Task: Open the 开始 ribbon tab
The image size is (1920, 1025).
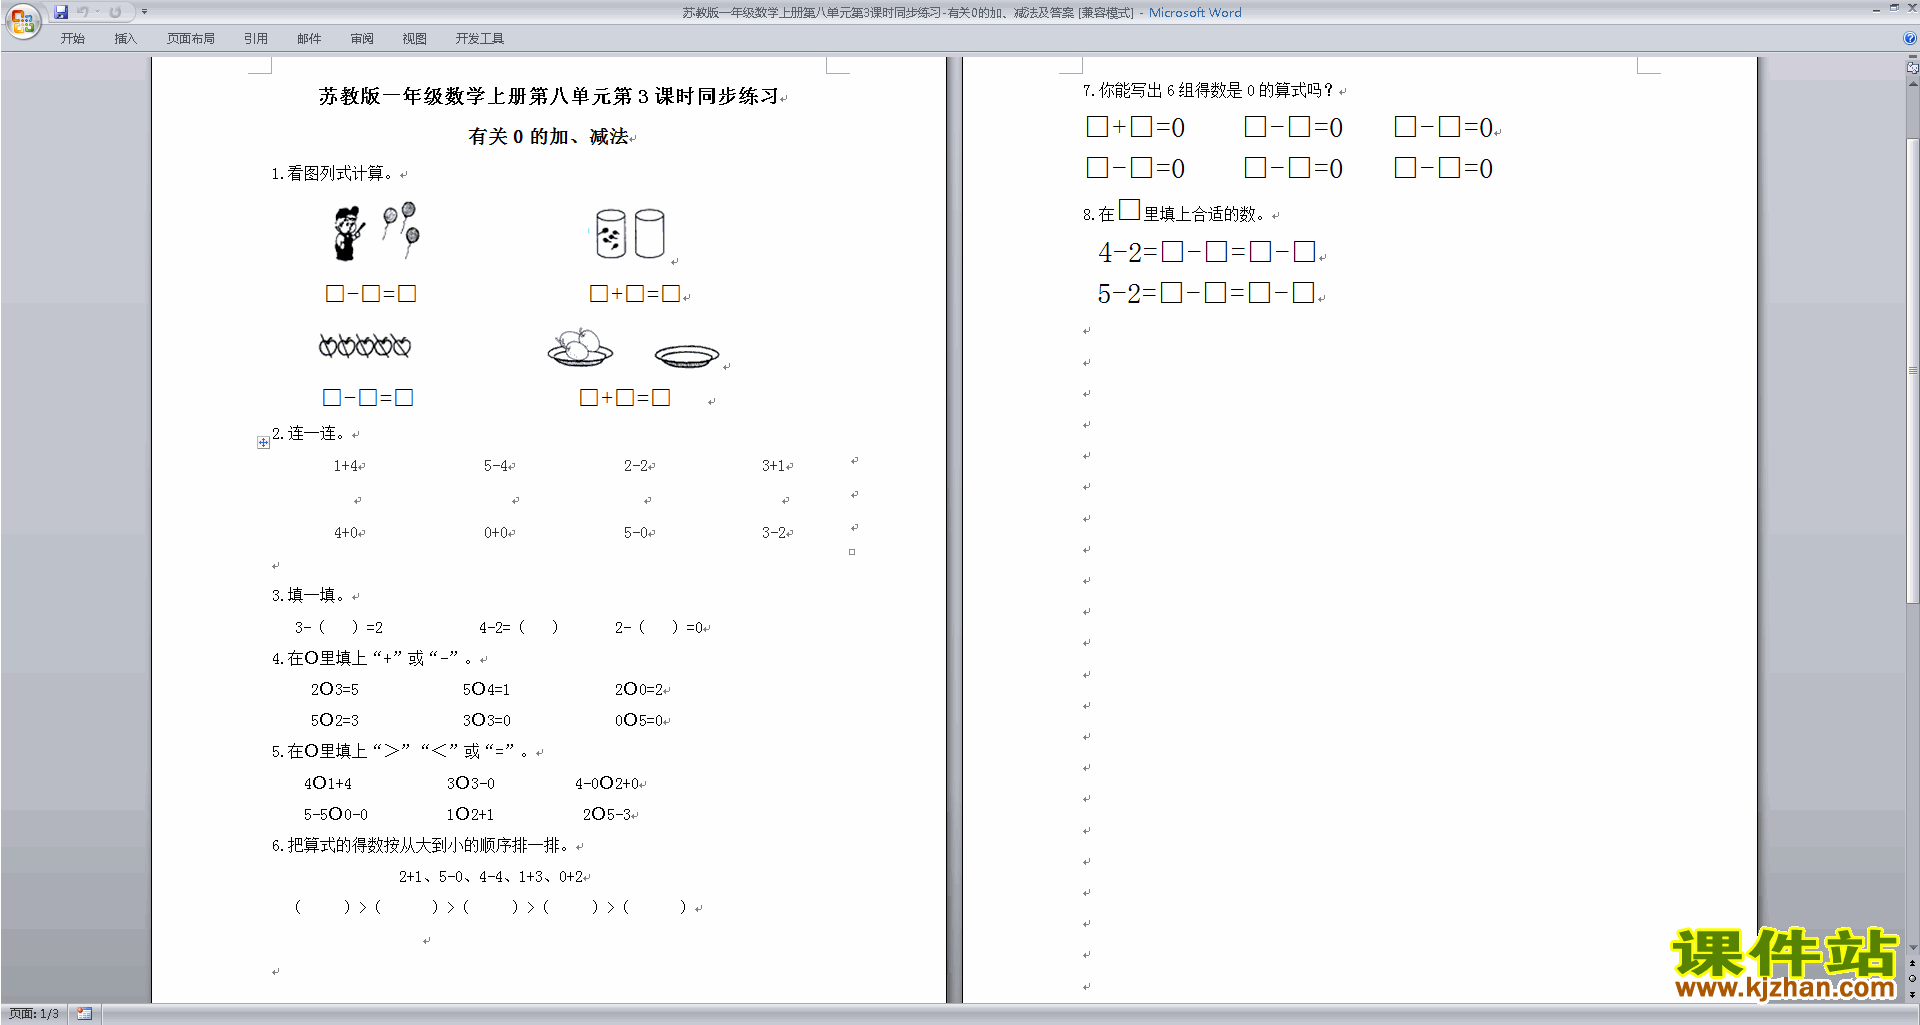Action: point(72,38)
